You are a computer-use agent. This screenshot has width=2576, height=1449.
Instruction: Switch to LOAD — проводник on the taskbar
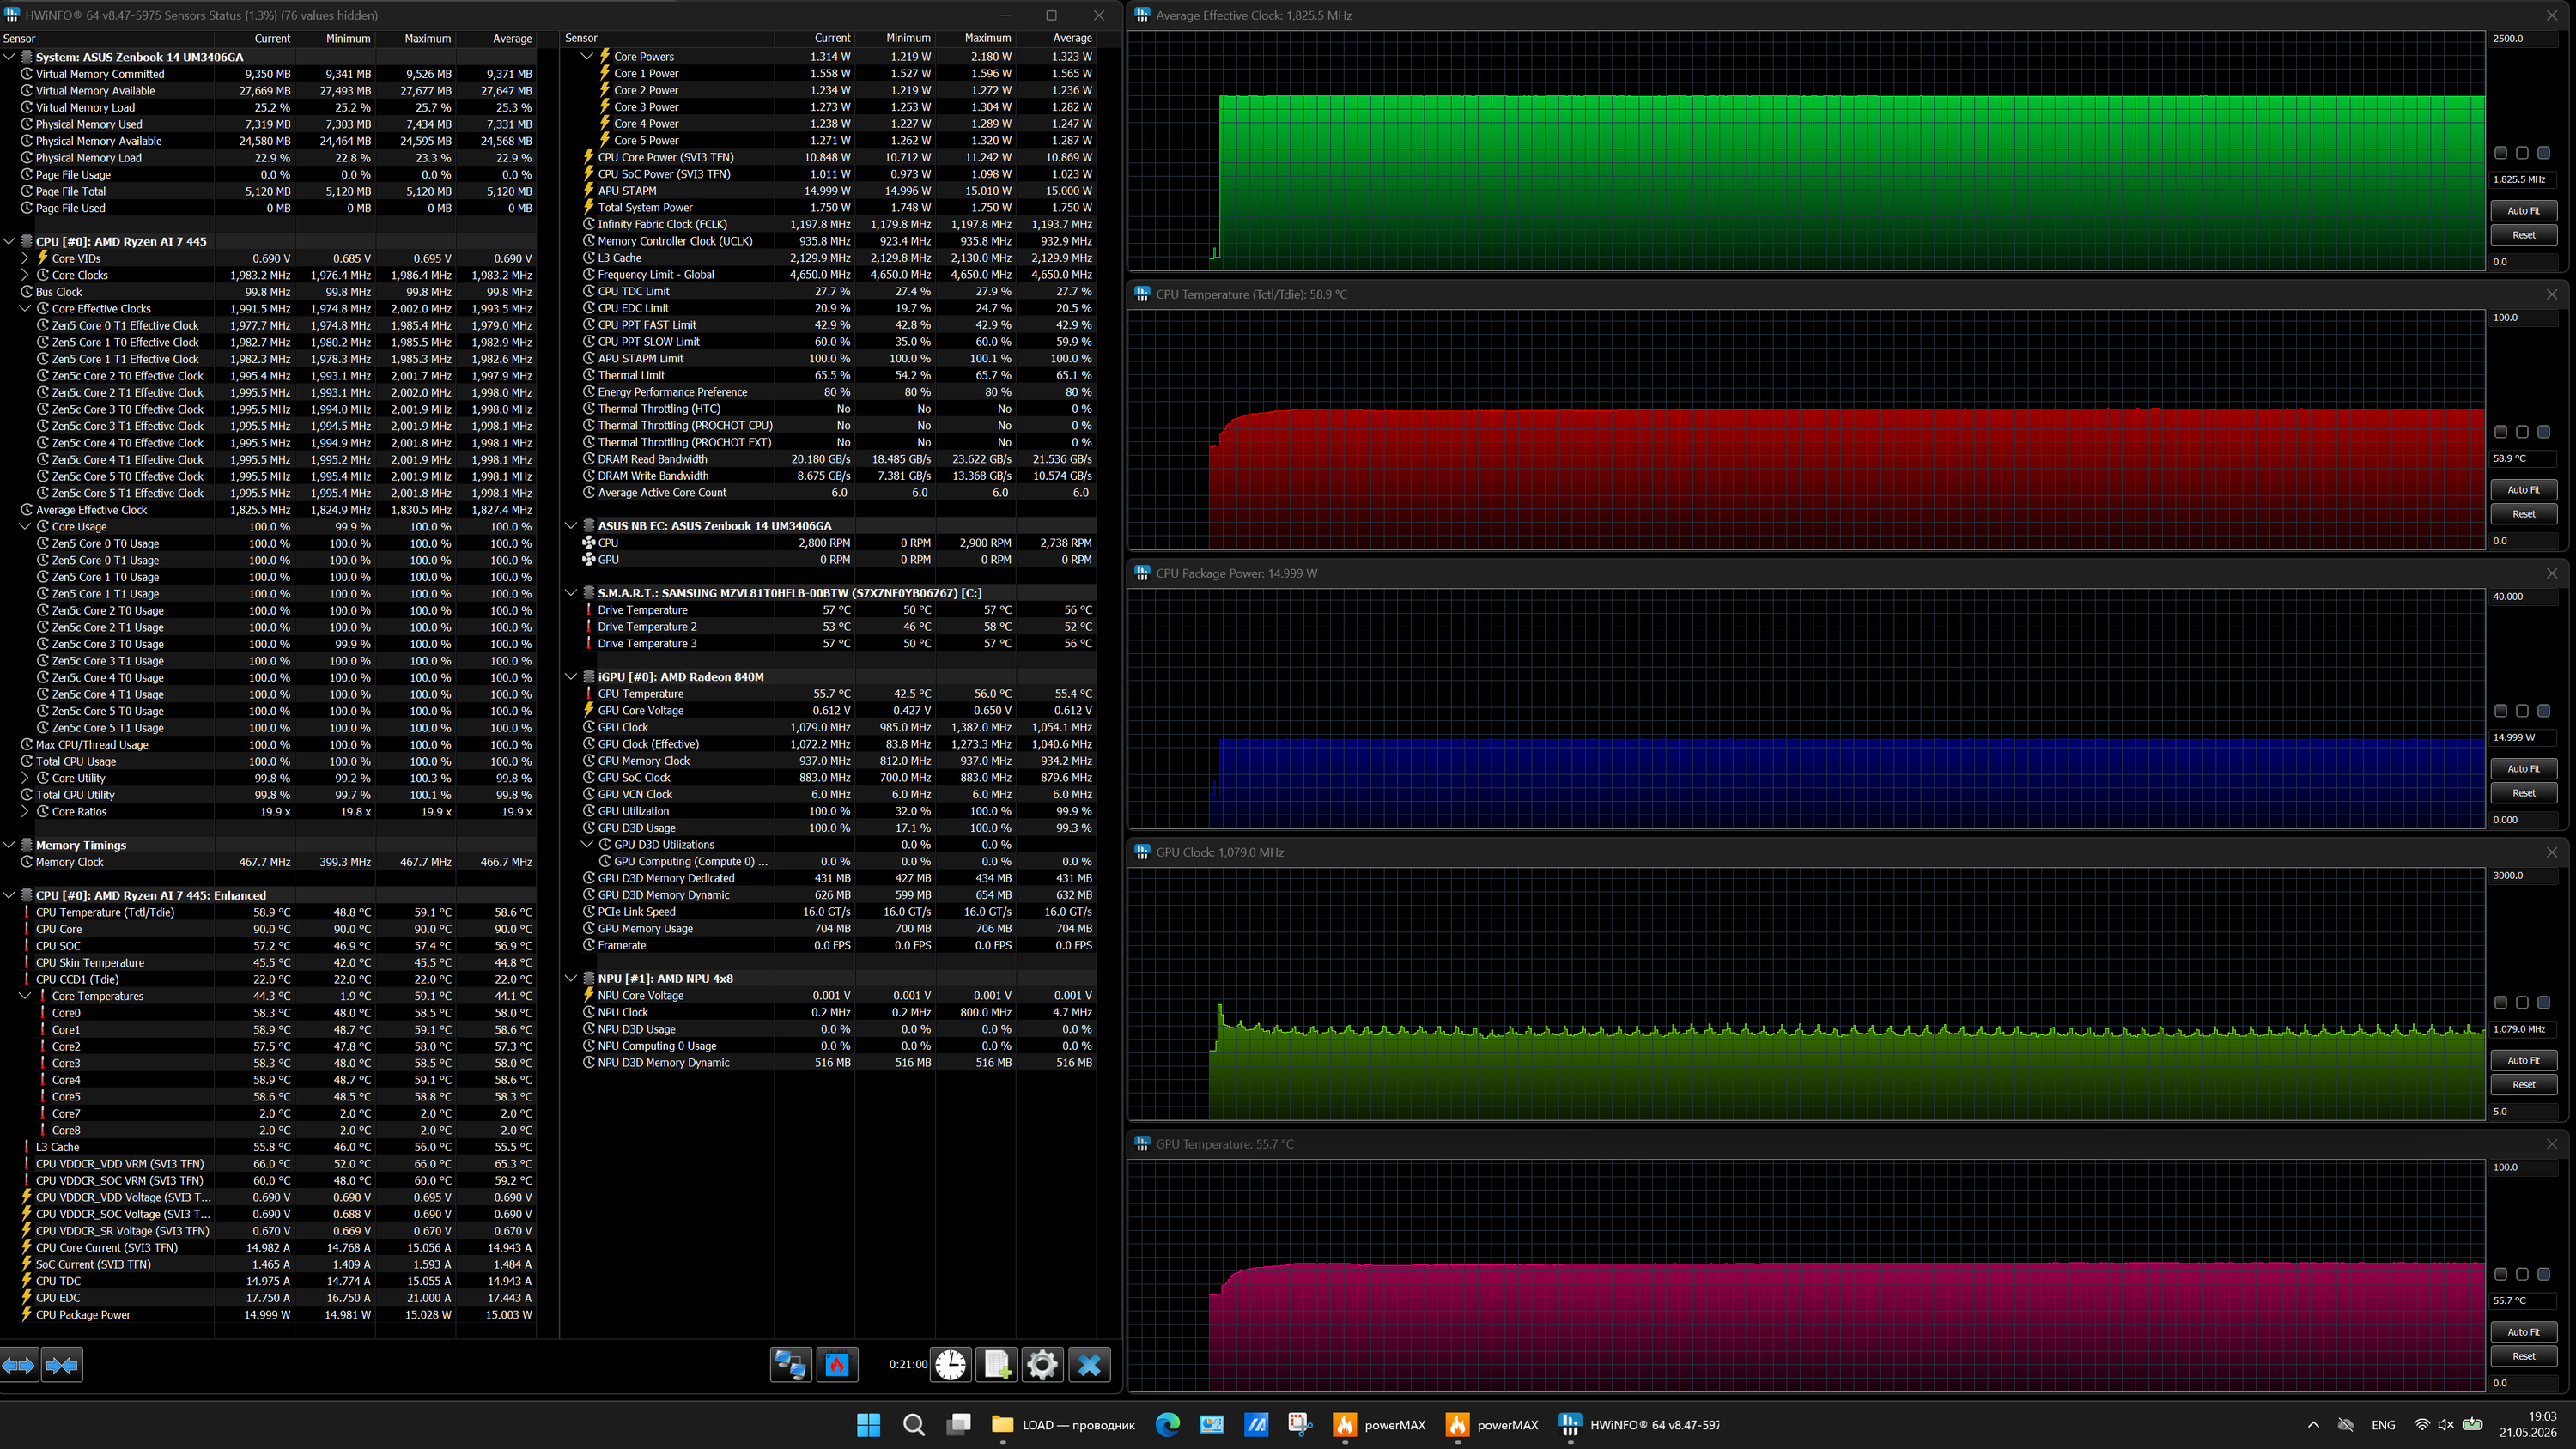(1064, 1425)
